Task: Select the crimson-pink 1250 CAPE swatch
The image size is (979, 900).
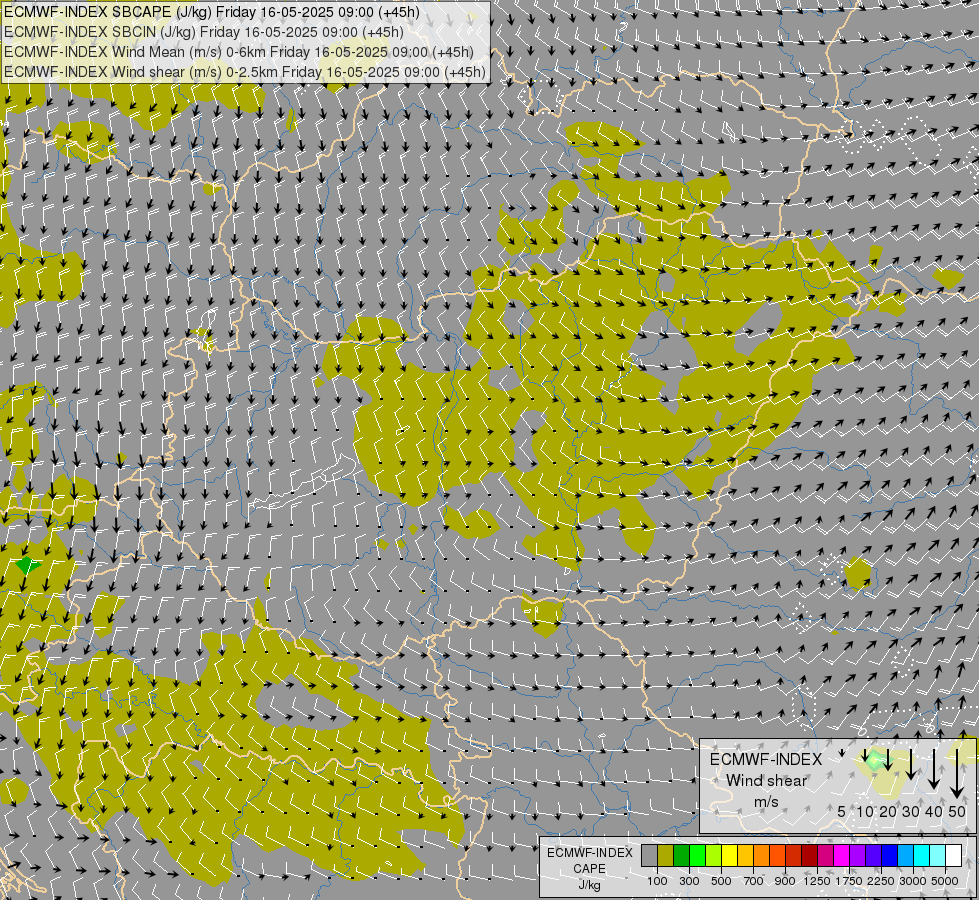Action: pos(825,855)
